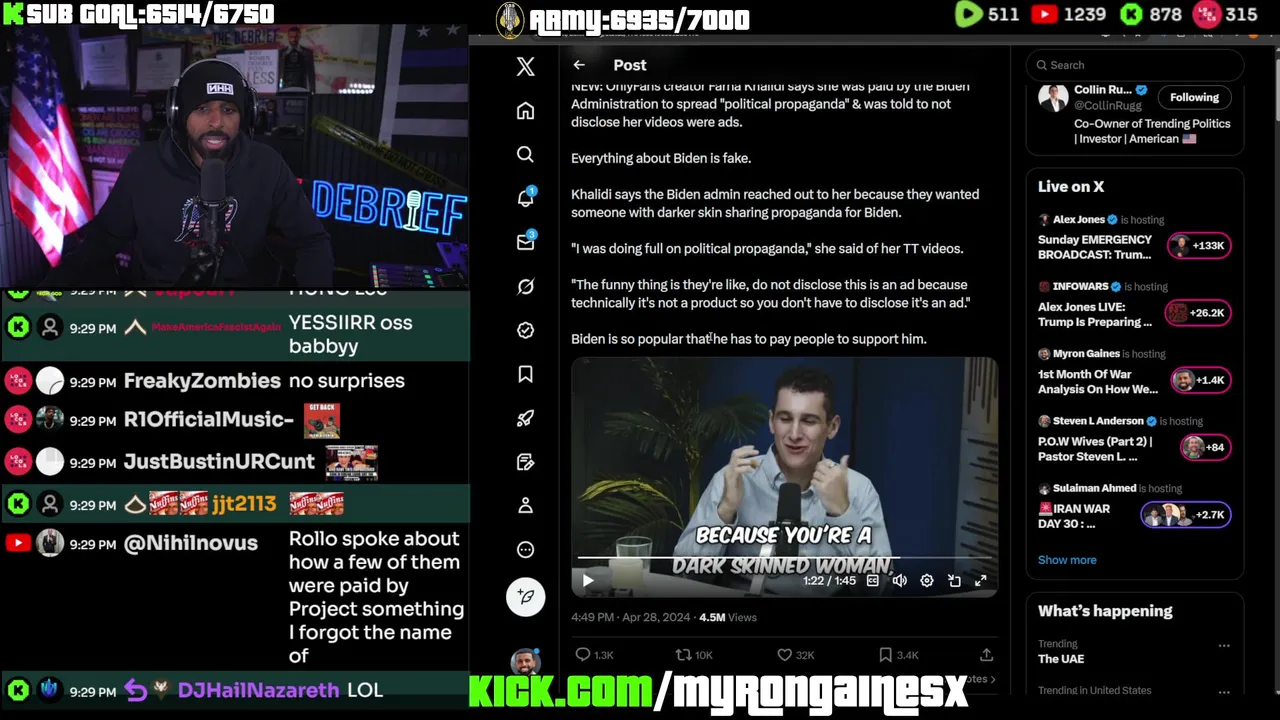Viewport: 1280px width, 720px height.
Task: Click chat user DJHailNazareth
Action: click(258, 690)
